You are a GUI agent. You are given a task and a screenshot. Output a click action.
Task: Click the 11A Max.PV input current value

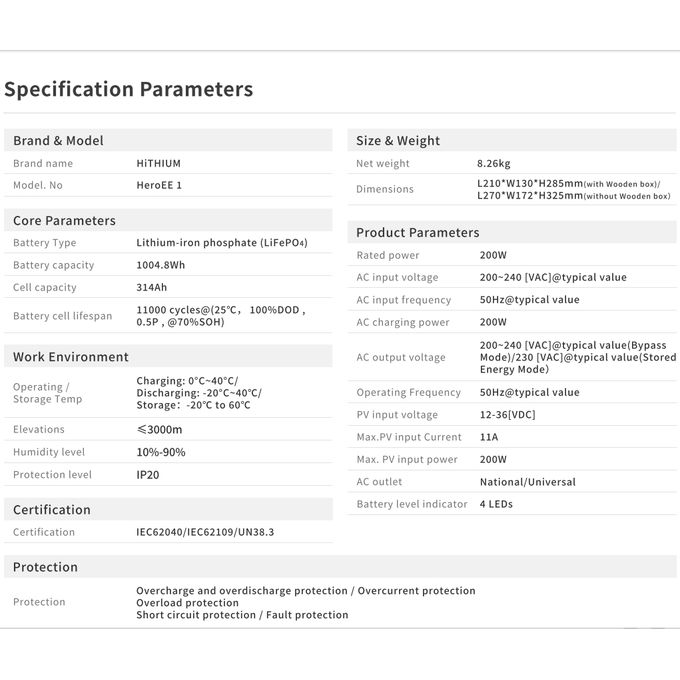(x=489, y=437)
